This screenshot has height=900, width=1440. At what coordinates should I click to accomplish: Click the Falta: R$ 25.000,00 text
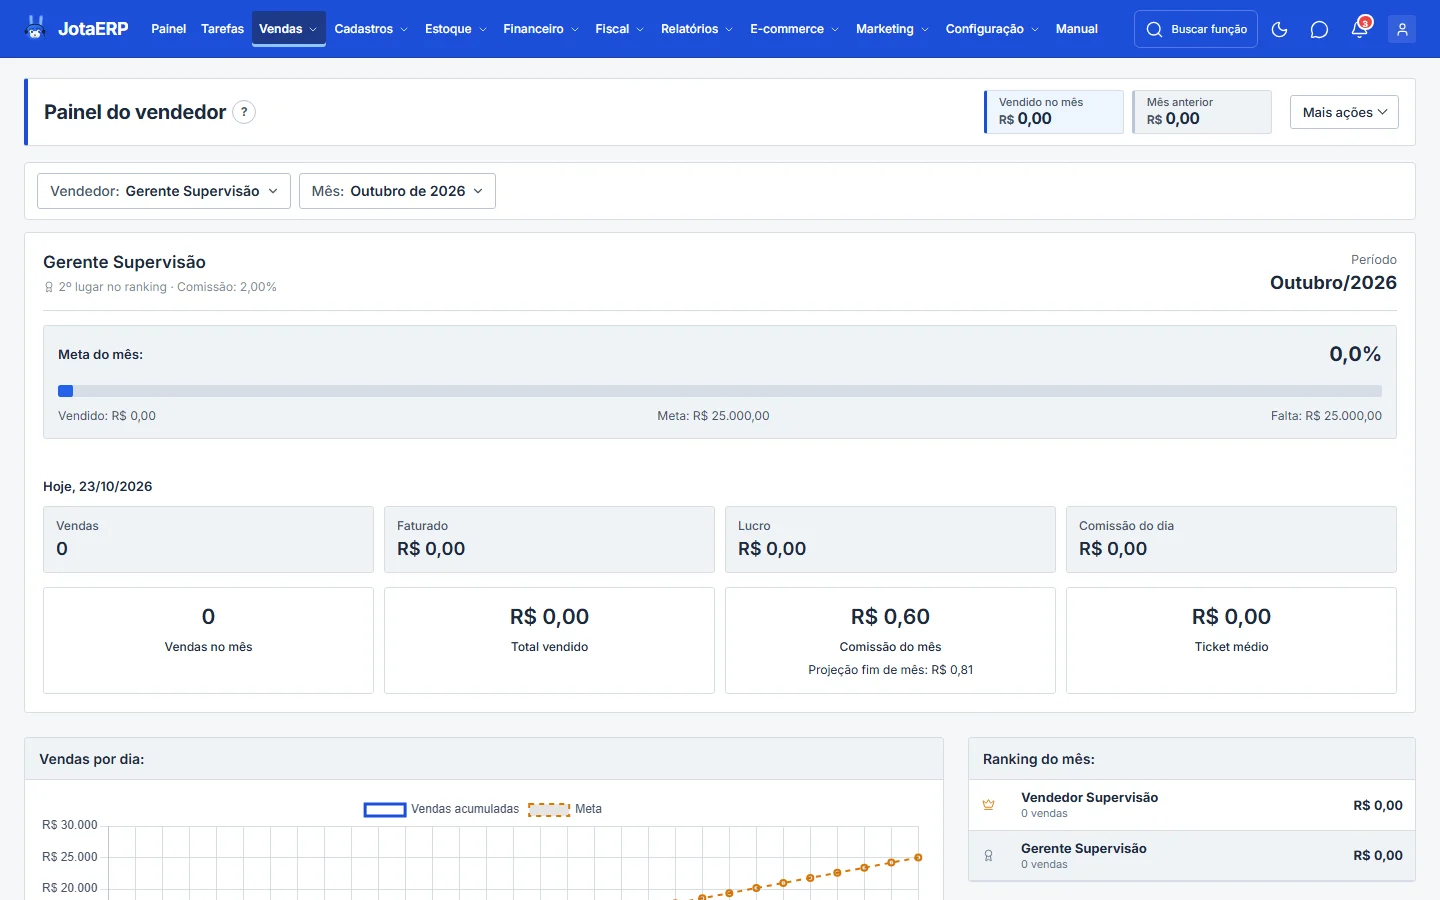pyautogui.click(x=1326, y=416)
